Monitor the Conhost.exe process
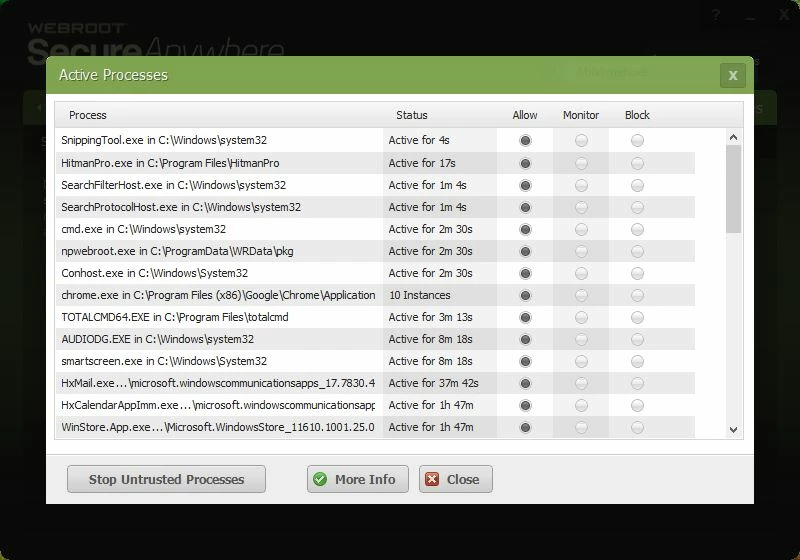This screenshot has width=800, height=560. click(x=581, y=273)
